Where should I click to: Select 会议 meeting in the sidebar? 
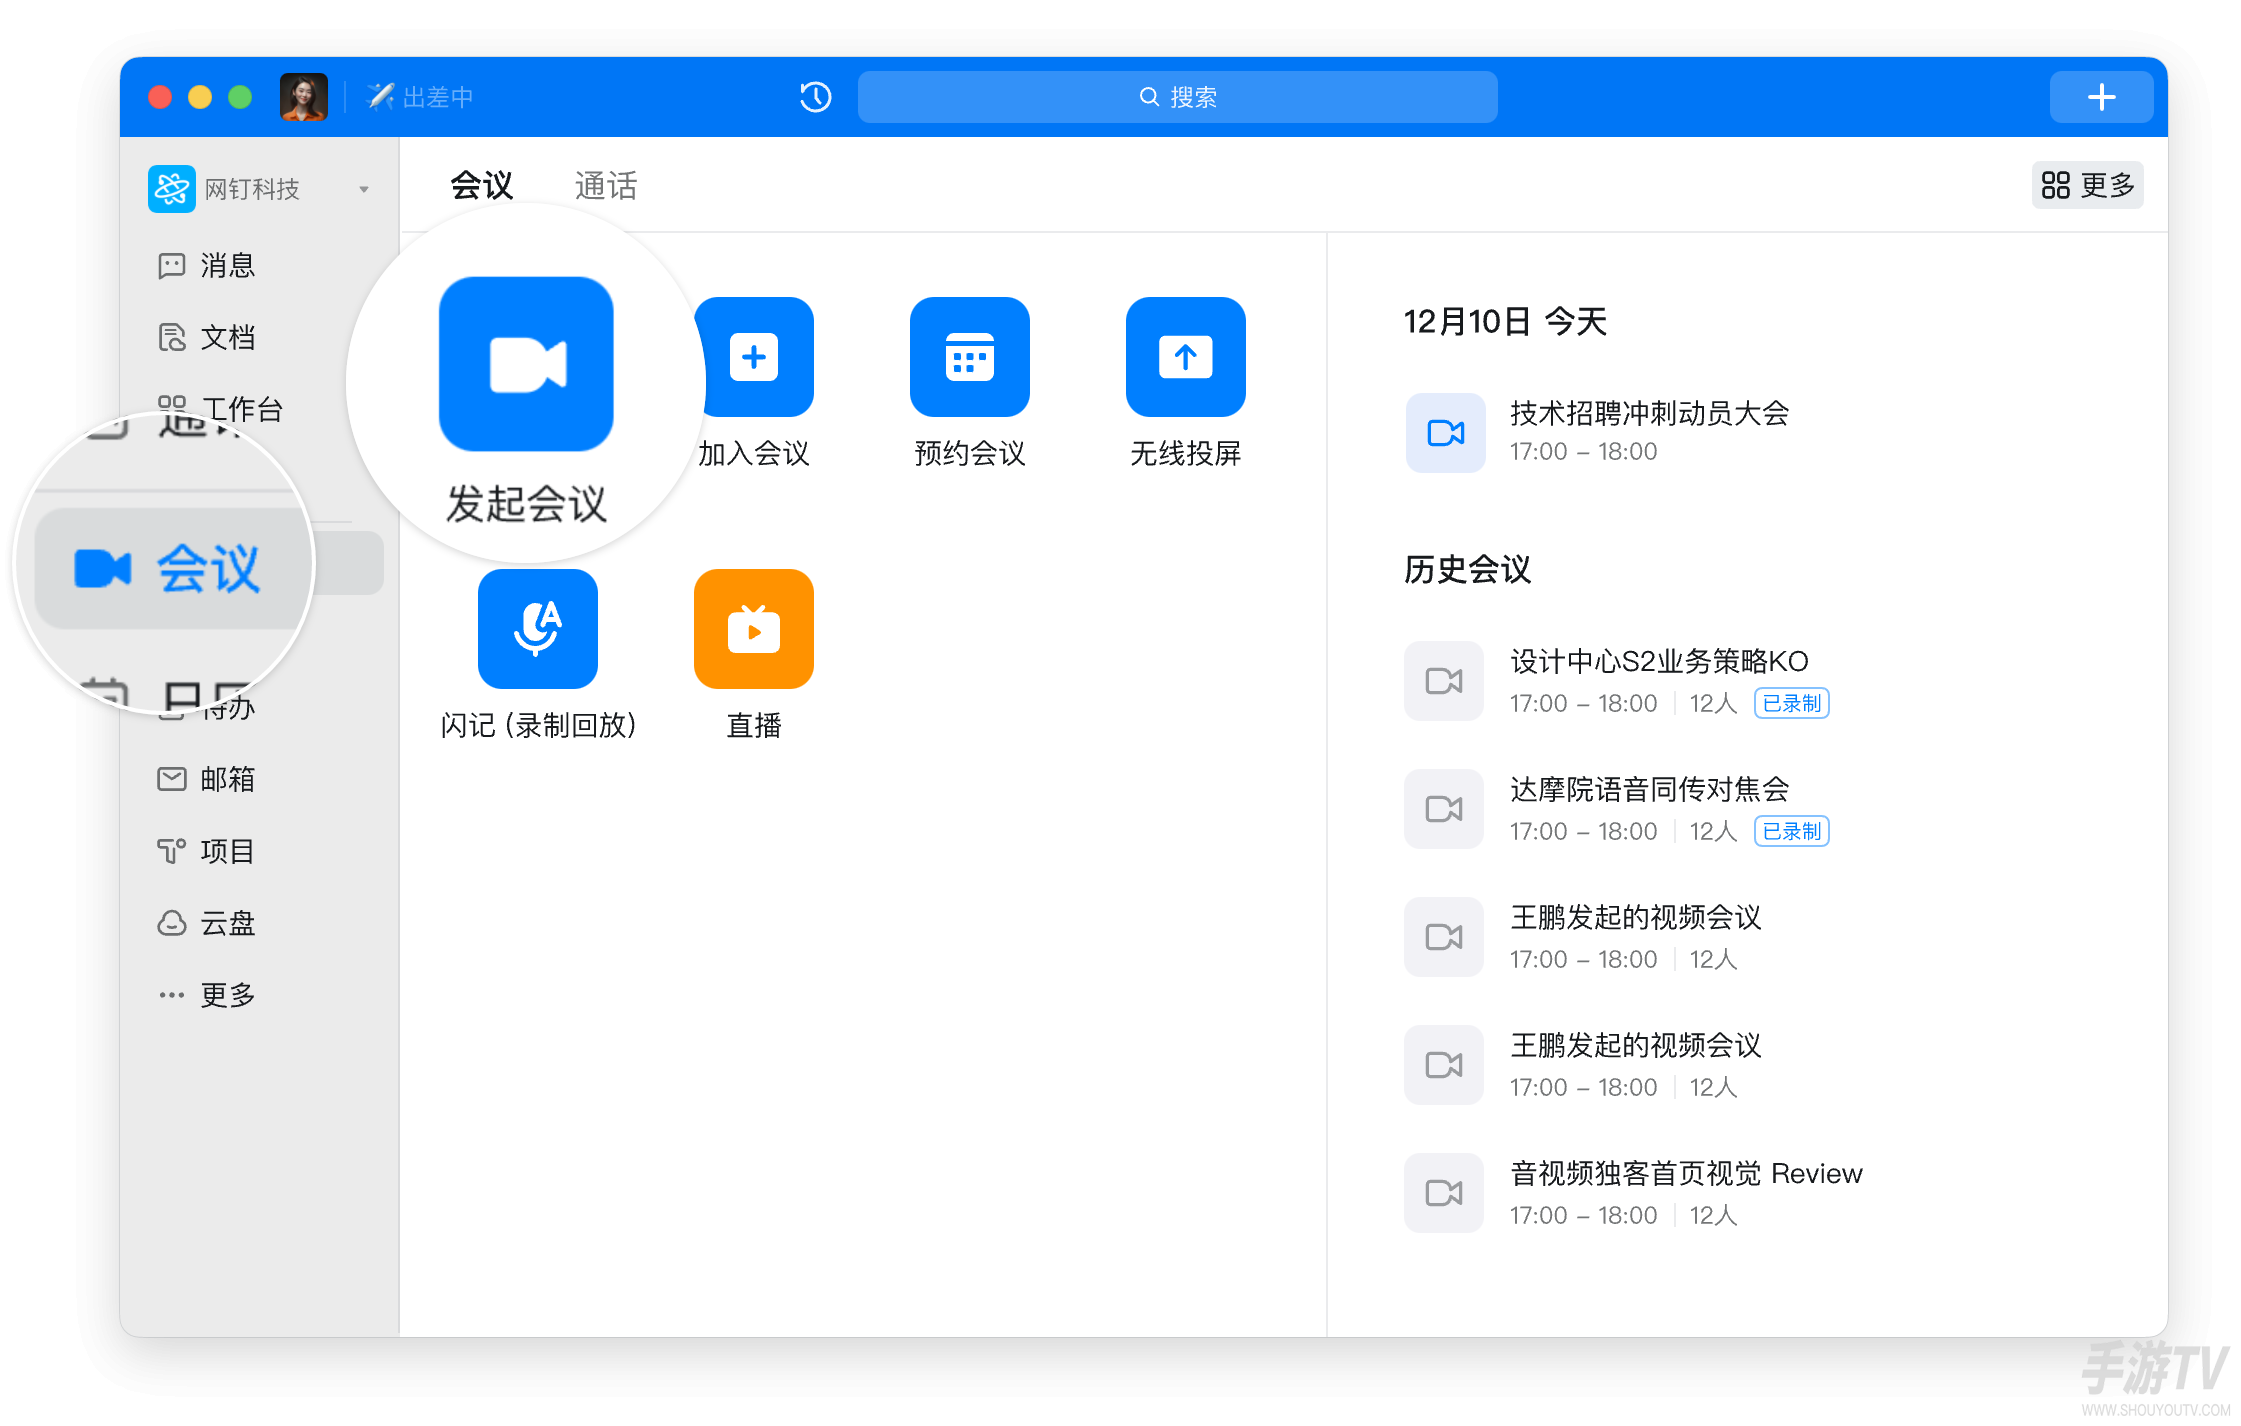(x=168, y=568)
